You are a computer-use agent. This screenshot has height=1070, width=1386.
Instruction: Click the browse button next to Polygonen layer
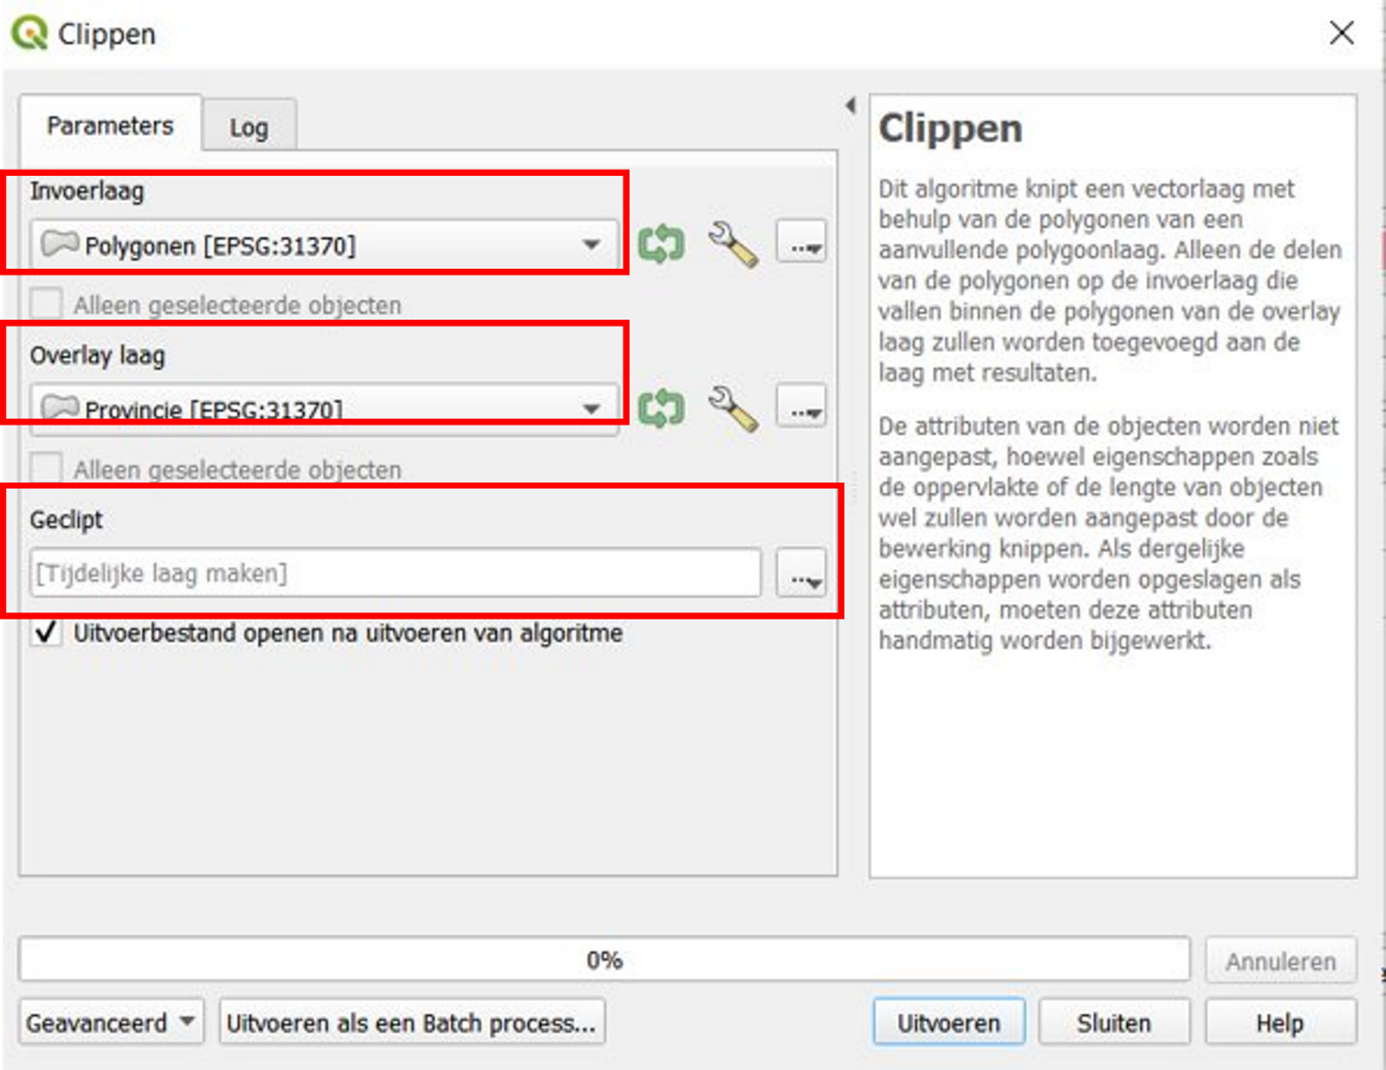pyautogui.click(x=801, y=243)
